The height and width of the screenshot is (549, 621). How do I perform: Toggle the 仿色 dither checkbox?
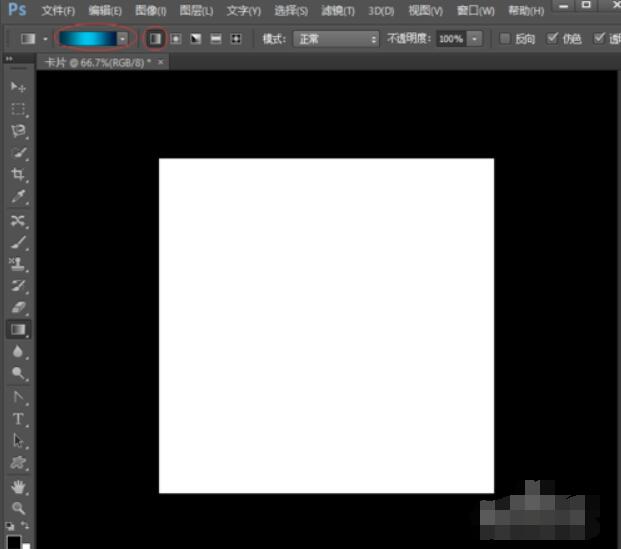[552, 38]
